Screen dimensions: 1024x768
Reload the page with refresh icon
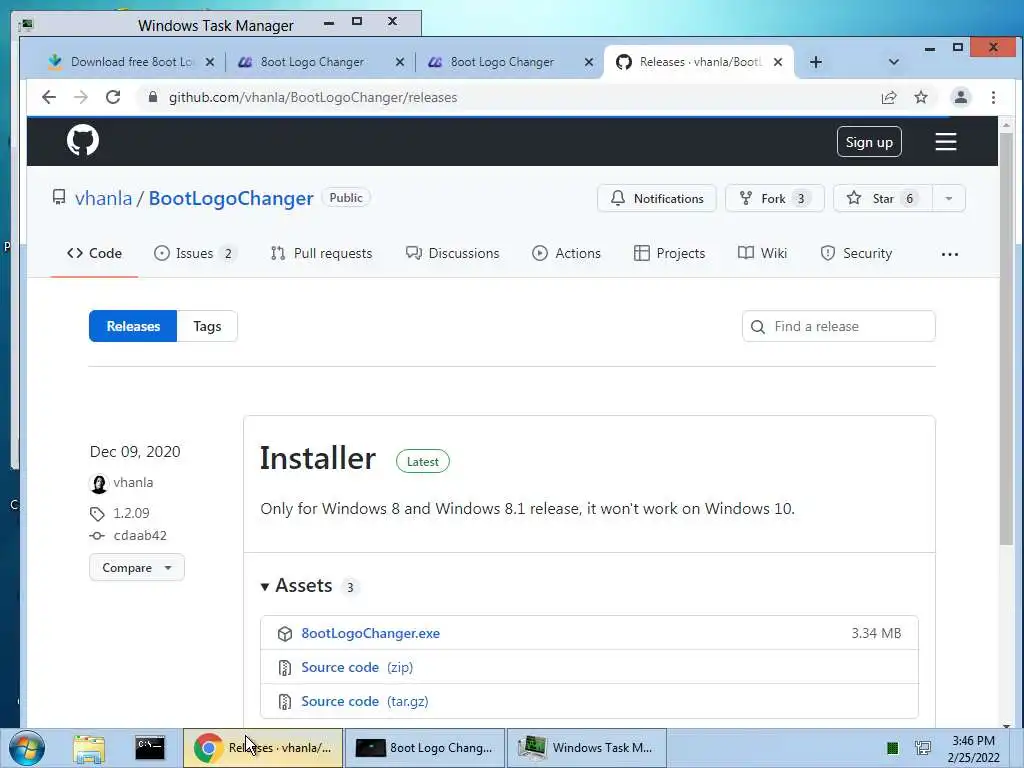click(113, 97)
